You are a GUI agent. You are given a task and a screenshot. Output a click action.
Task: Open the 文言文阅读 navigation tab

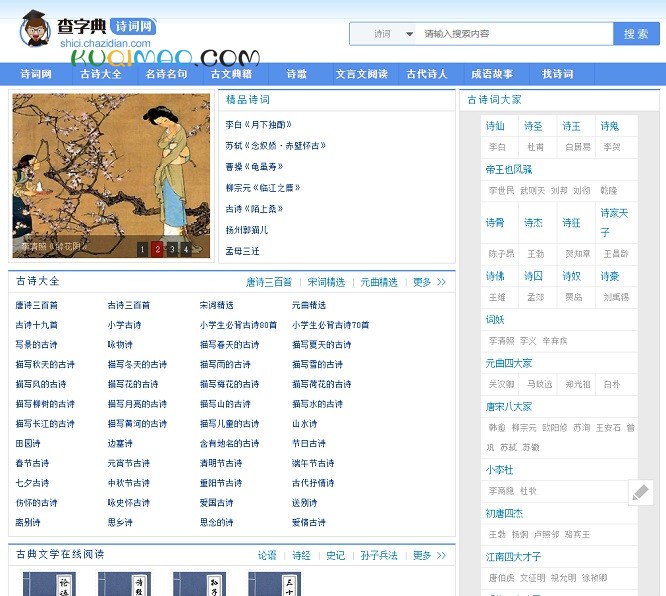pyautogui.click(x=361, y=74)
